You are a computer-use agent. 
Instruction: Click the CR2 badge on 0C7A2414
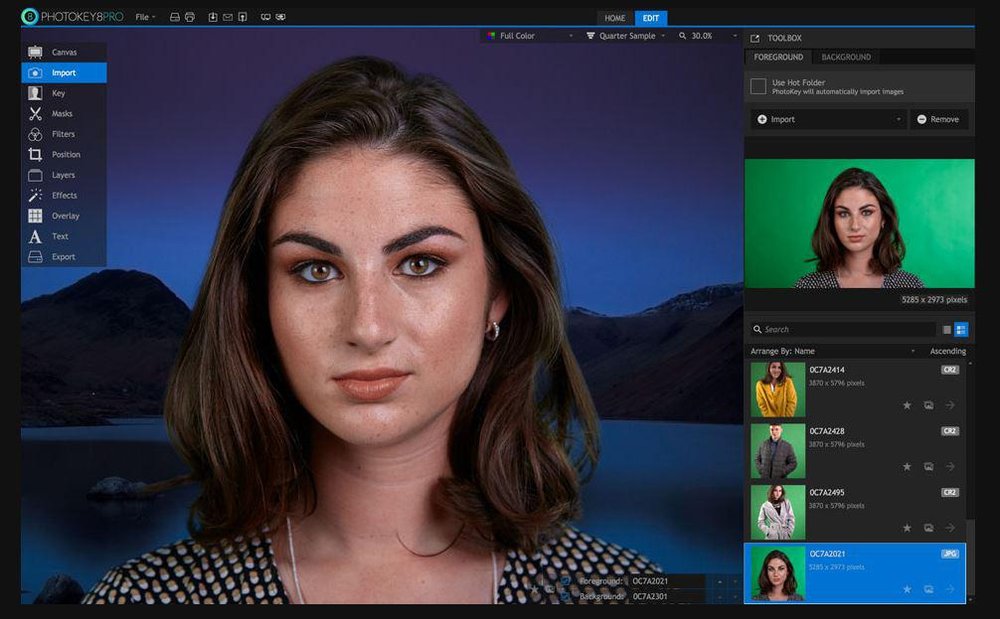(x=950, y=370)
